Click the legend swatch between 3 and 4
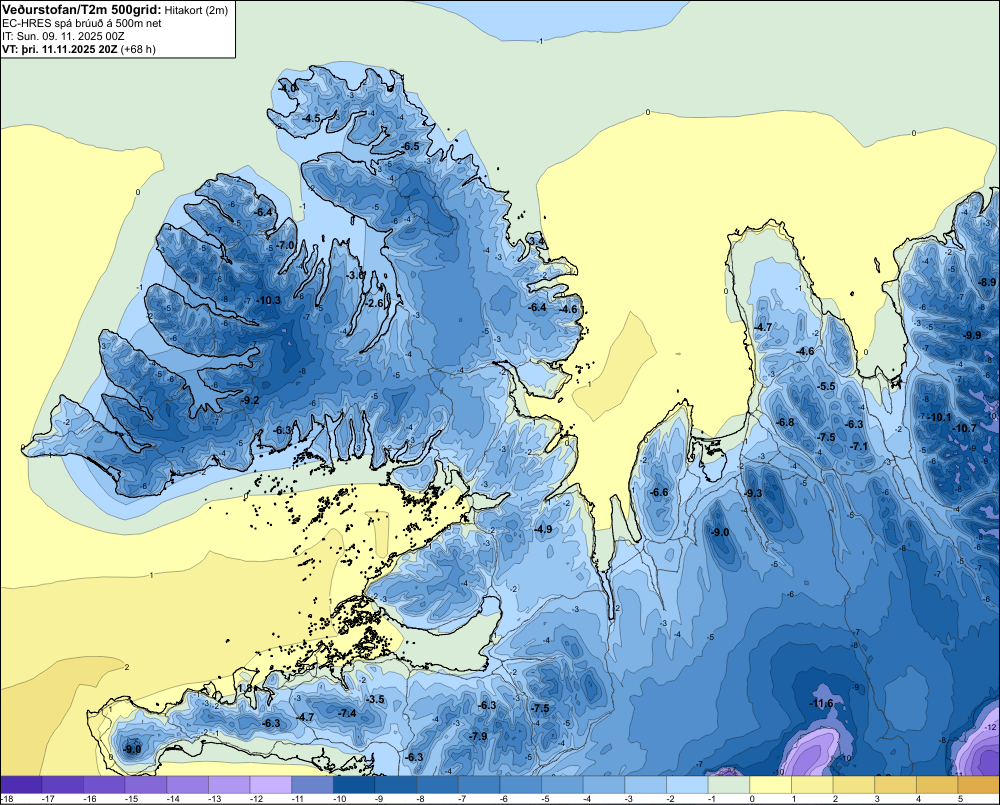Viewport: 1000px width, 805px height. point(895,785)
